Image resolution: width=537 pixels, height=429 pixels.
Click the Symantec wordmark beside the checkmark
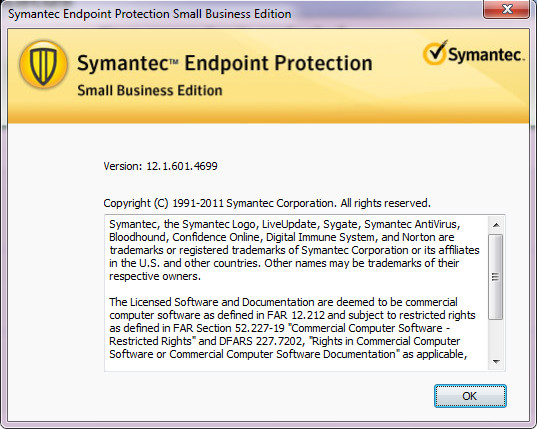pos(486,55)
